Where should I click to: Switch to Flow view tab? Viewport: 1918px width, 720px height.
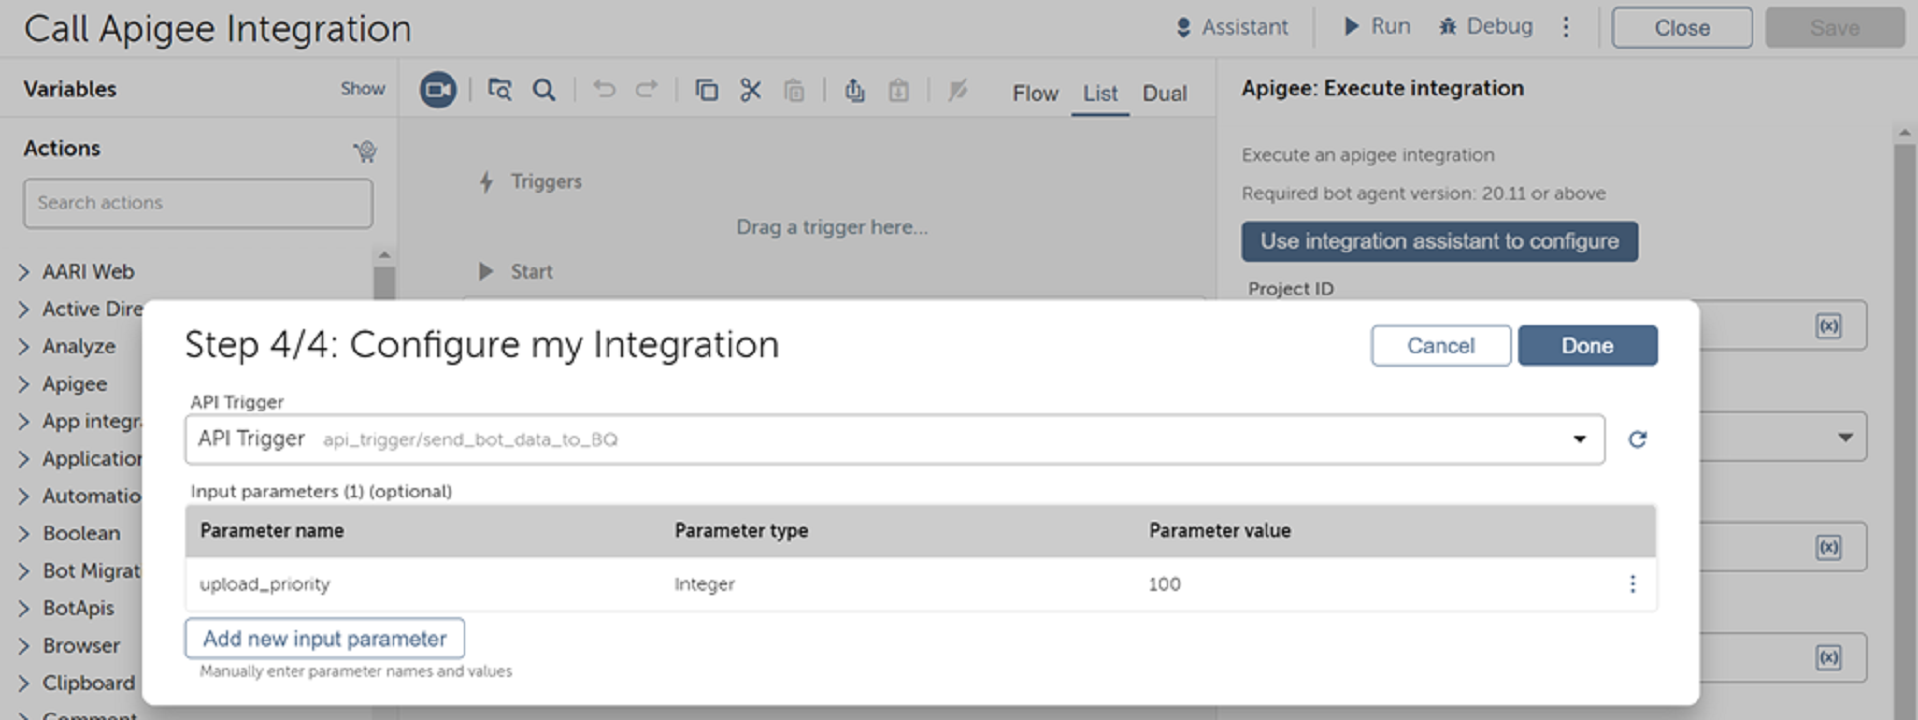[1035, 93]
